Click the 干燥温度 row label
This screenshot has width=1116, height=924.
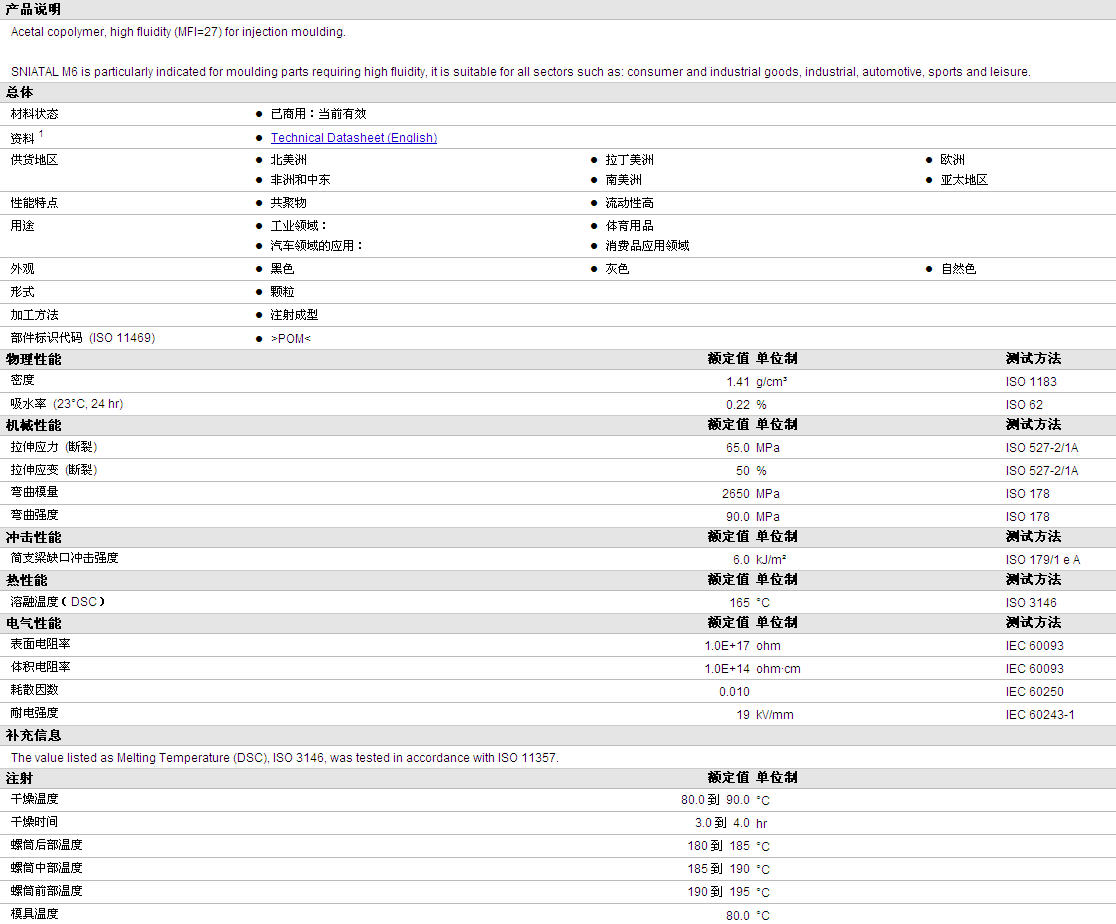[34, 799]
